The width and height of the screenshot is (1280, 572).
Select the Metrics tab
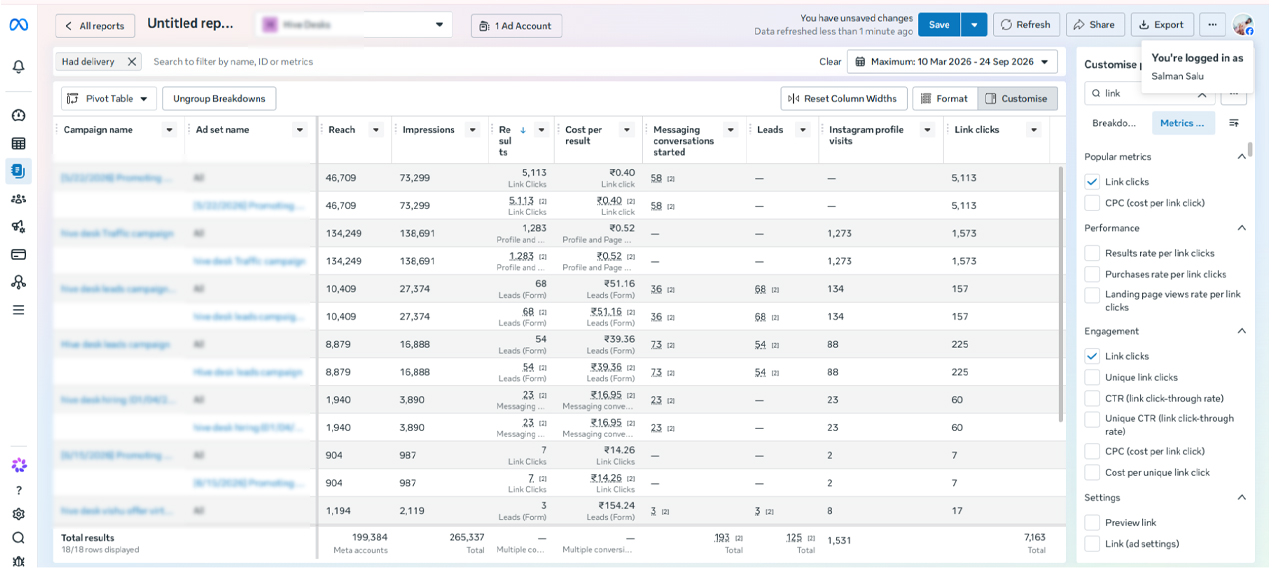tap(1183, 123)
